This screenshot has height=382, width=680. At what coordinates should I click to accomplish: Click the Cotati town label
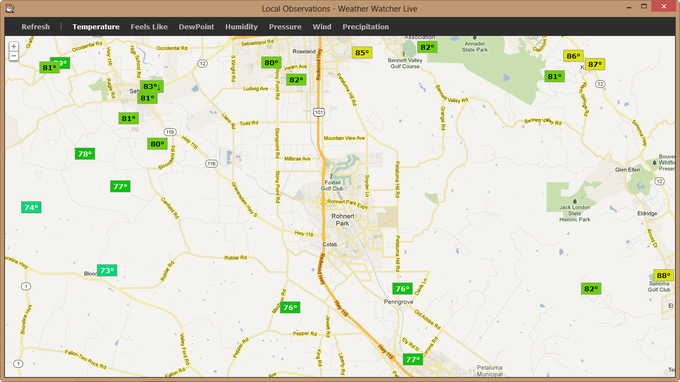[x=330, y=244]
